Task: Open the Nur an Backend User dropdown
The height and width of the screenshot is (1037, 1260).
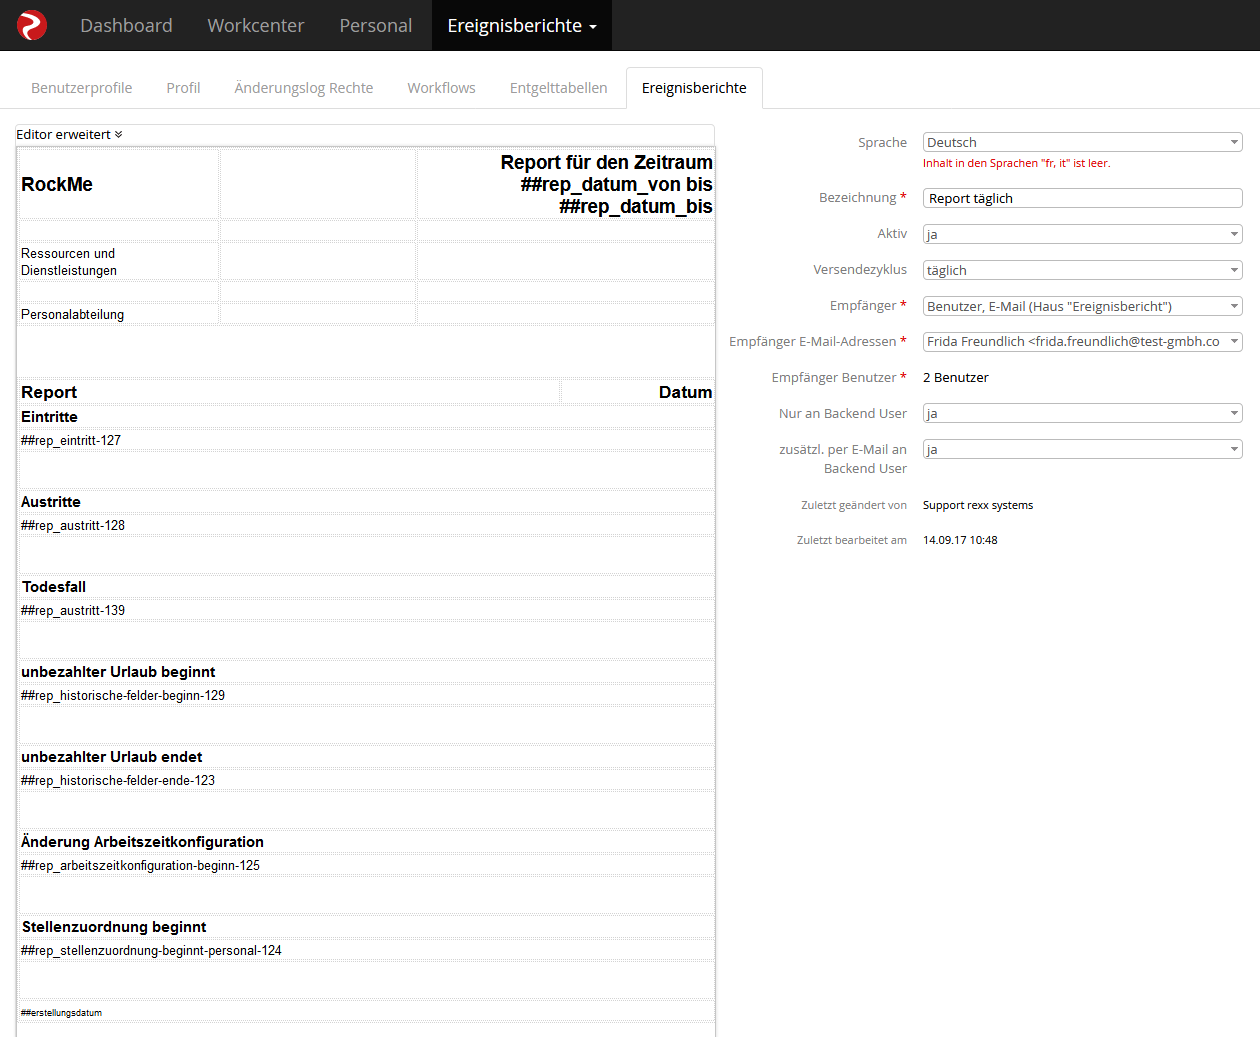Action: pyautogui.click(x=1082, y=413)
